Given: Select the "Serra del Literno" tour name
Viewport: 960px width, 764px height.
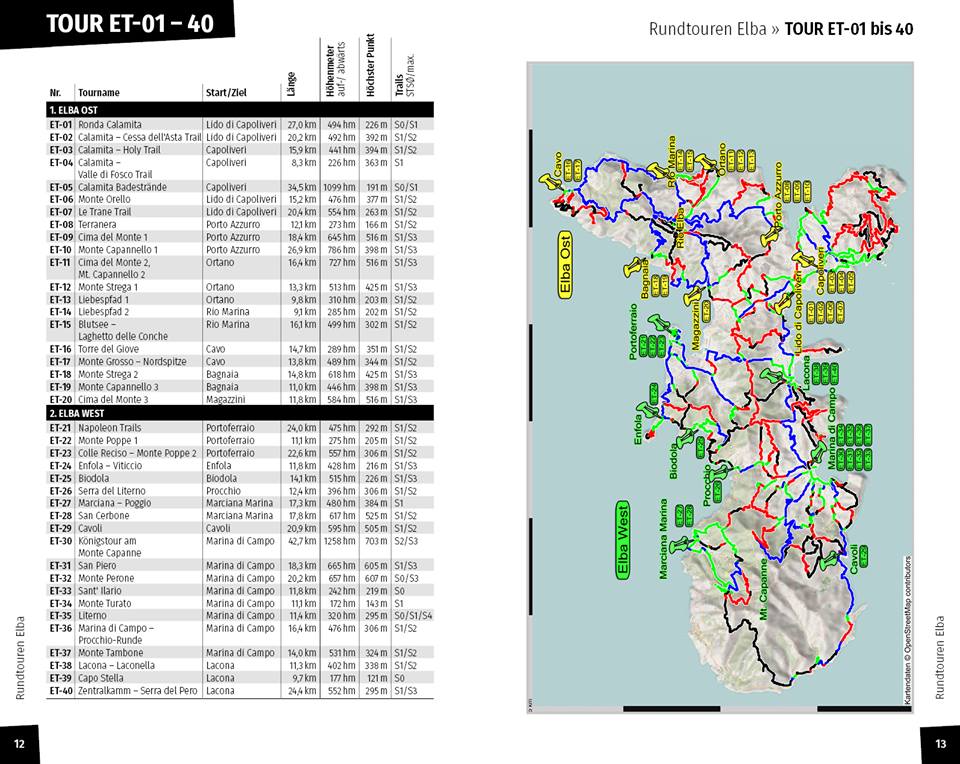Looking at the screenshot, I should pos(111,491).
